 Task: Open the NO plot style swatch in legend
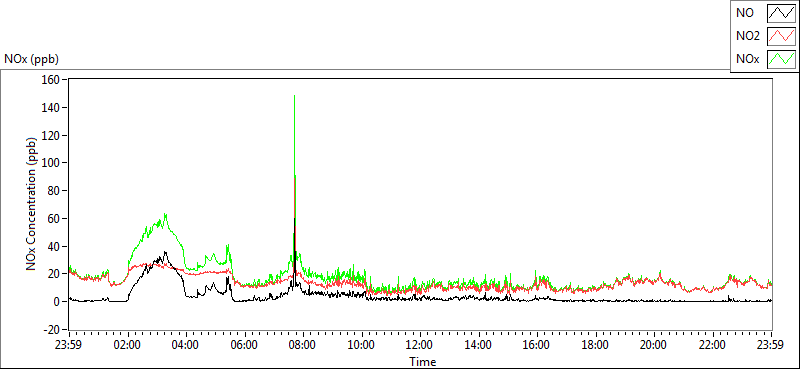click(x=781, y=13)
